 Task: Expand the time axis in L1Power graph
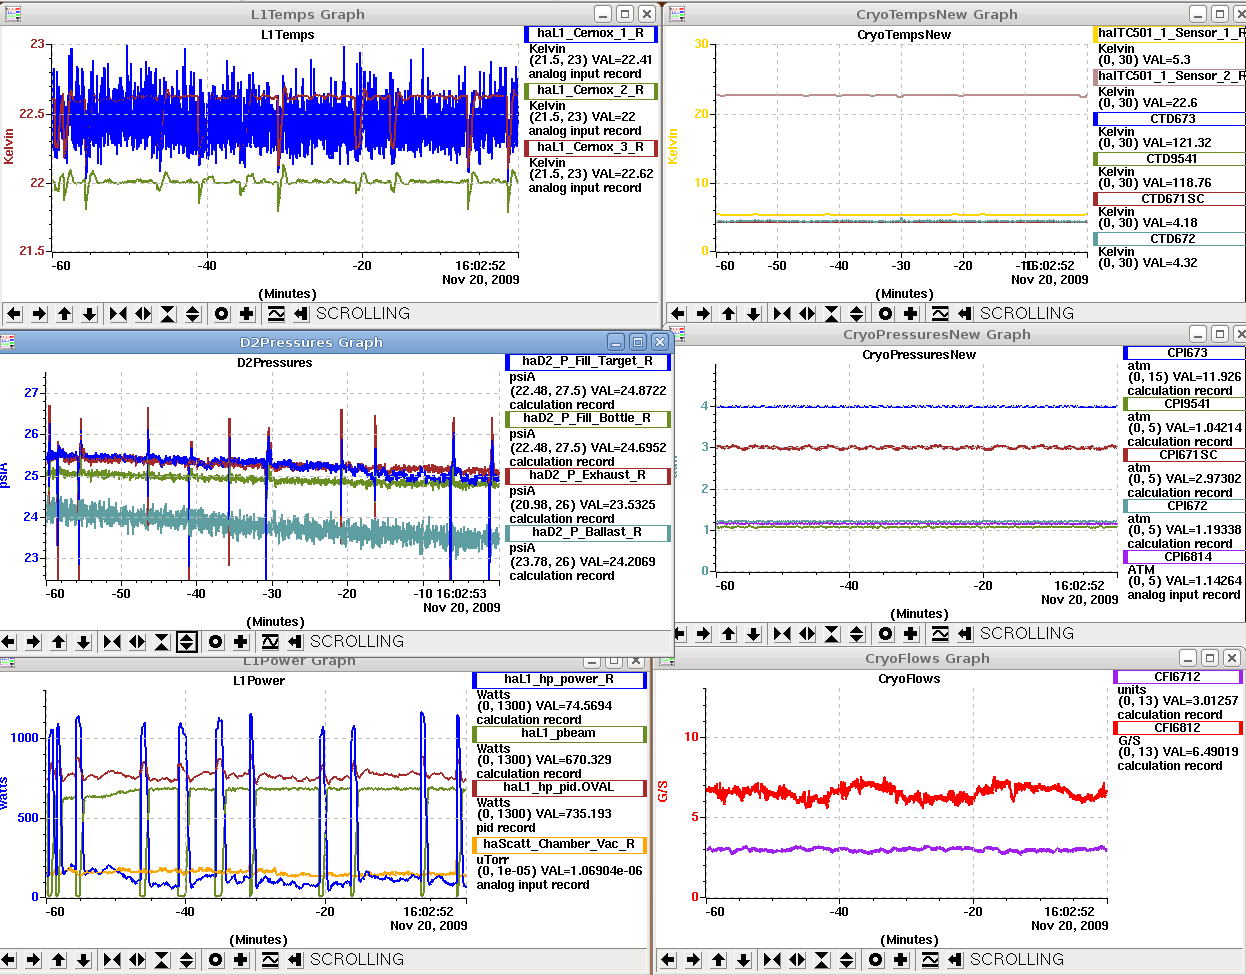pyautogui.click(x=137, y=960)
